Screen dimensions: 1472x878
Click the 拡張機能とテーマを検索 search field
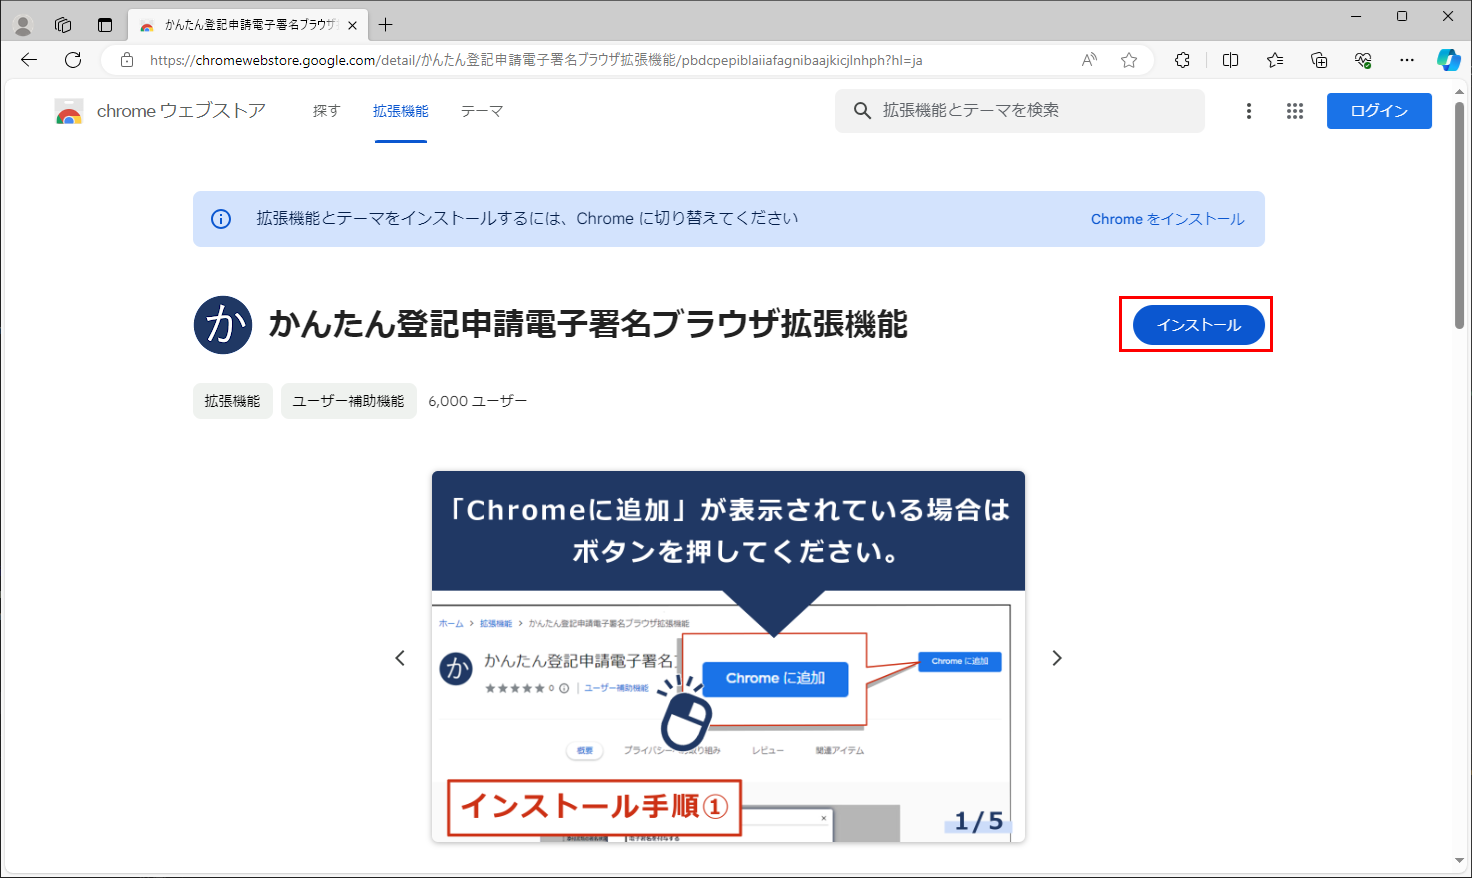[1020, 111]
